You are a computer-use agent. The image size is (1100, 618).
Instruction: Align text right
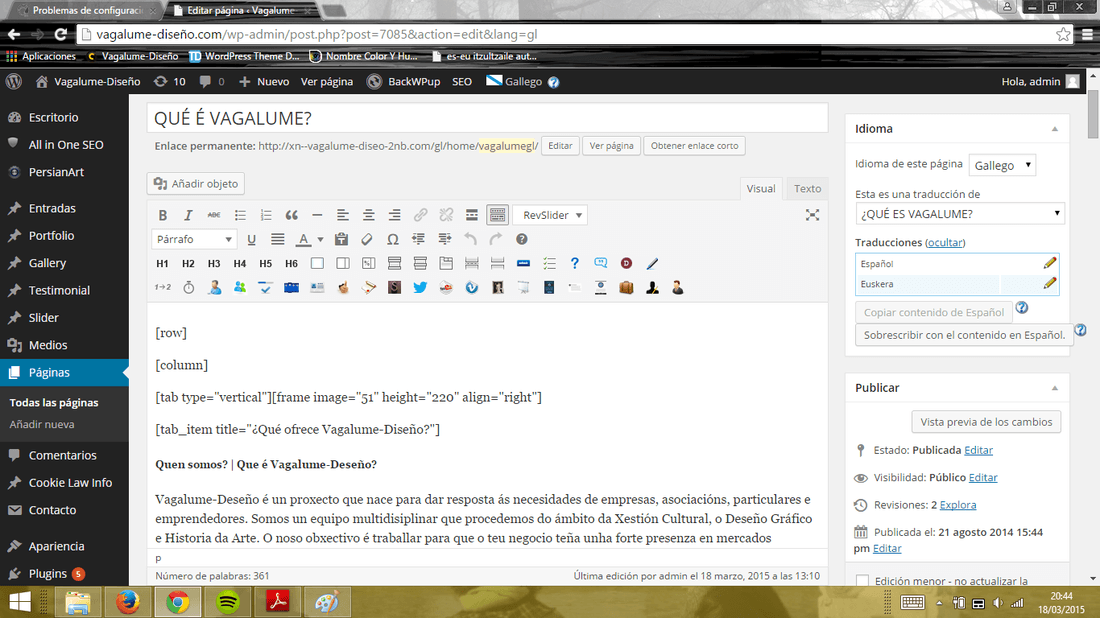click(x=394, y=215)
